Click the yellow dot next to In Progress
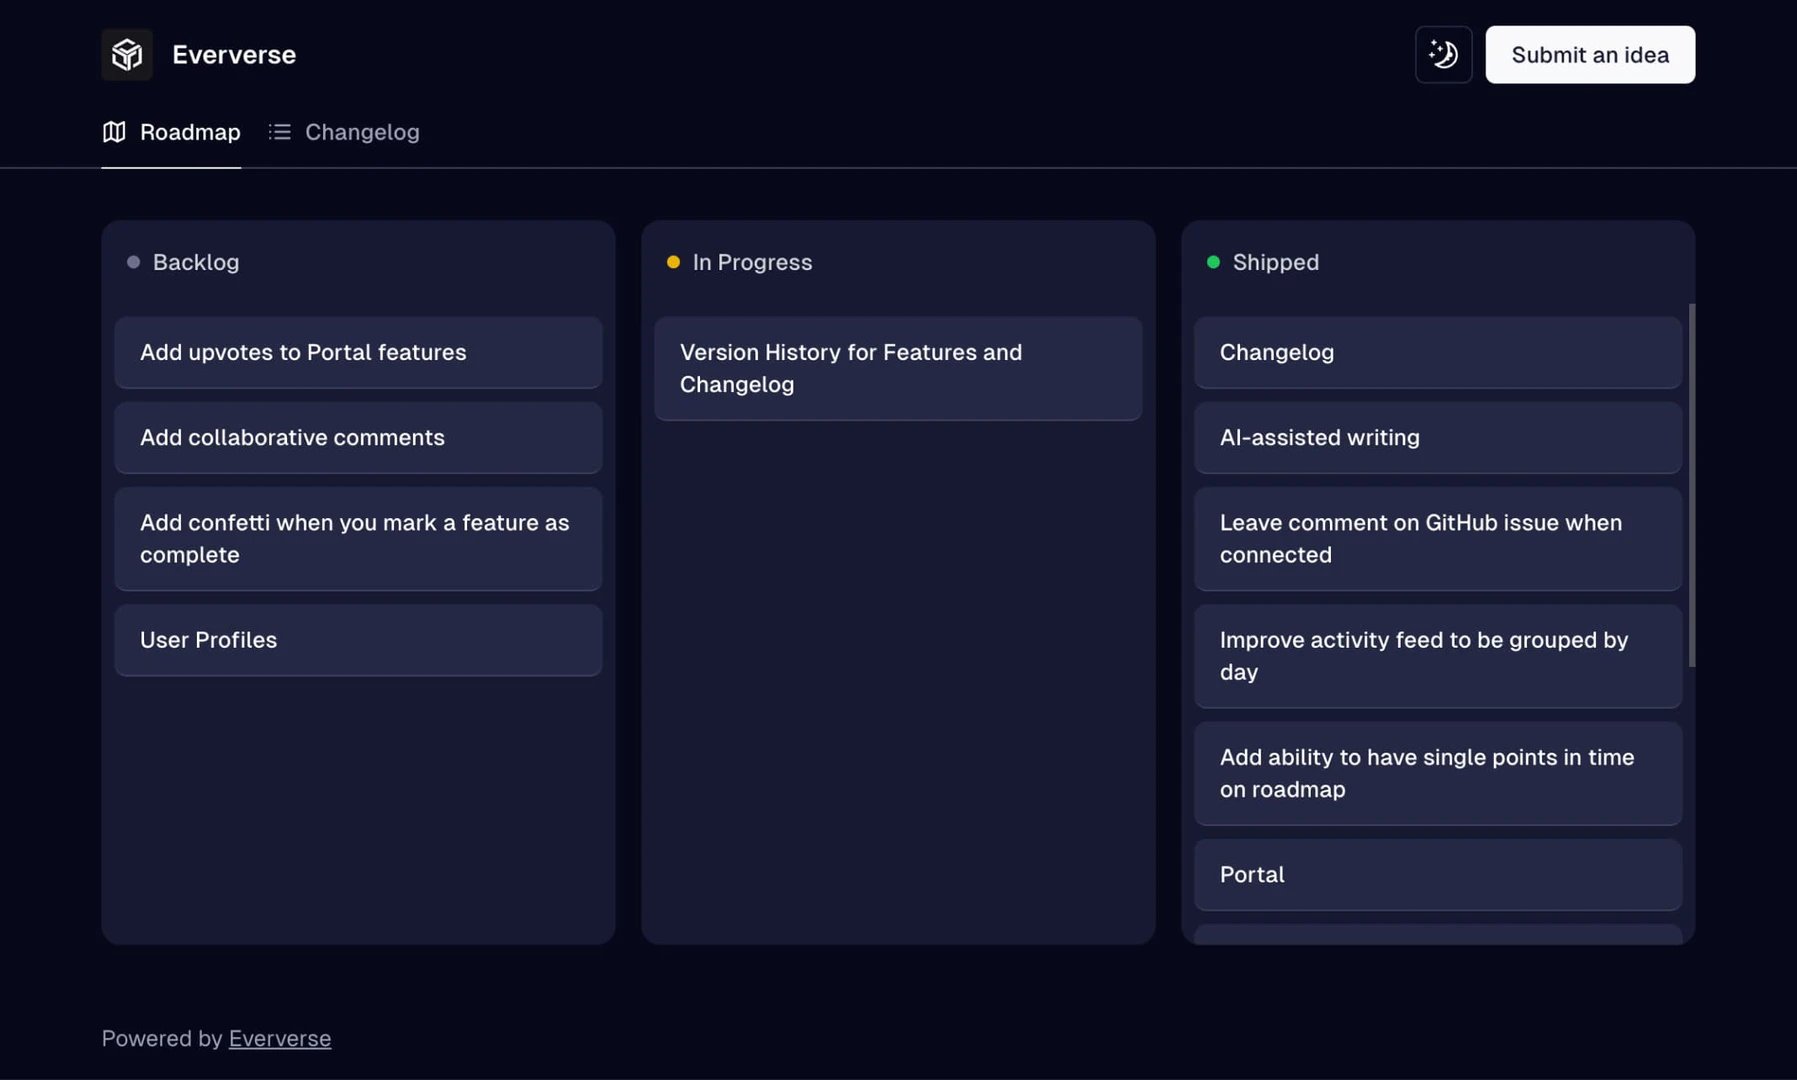This screenshot has width=1797, height=1080. [x=673, y=262]
